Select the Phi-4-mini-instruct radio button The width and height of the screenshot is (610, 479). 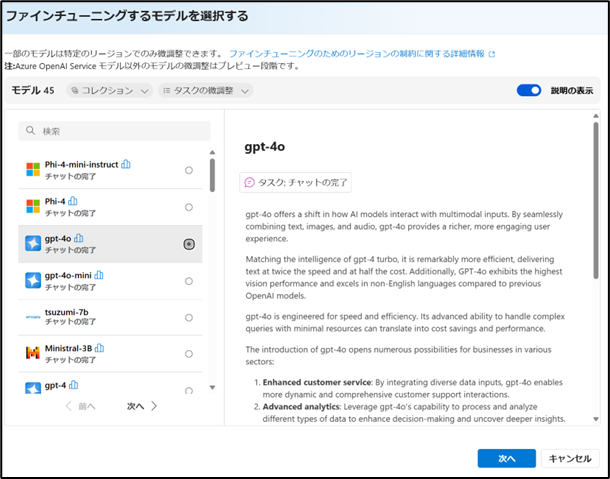(189, 170)
